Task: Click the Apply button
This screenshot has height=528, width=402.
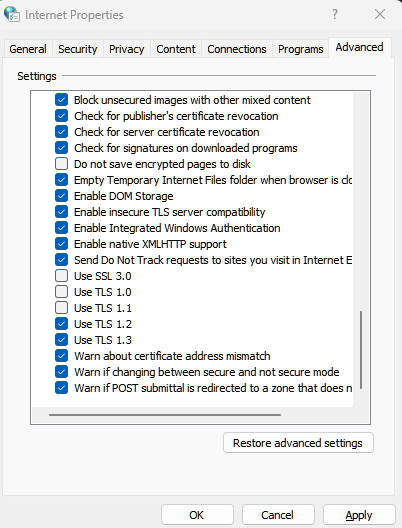Action: coord(359,515)
